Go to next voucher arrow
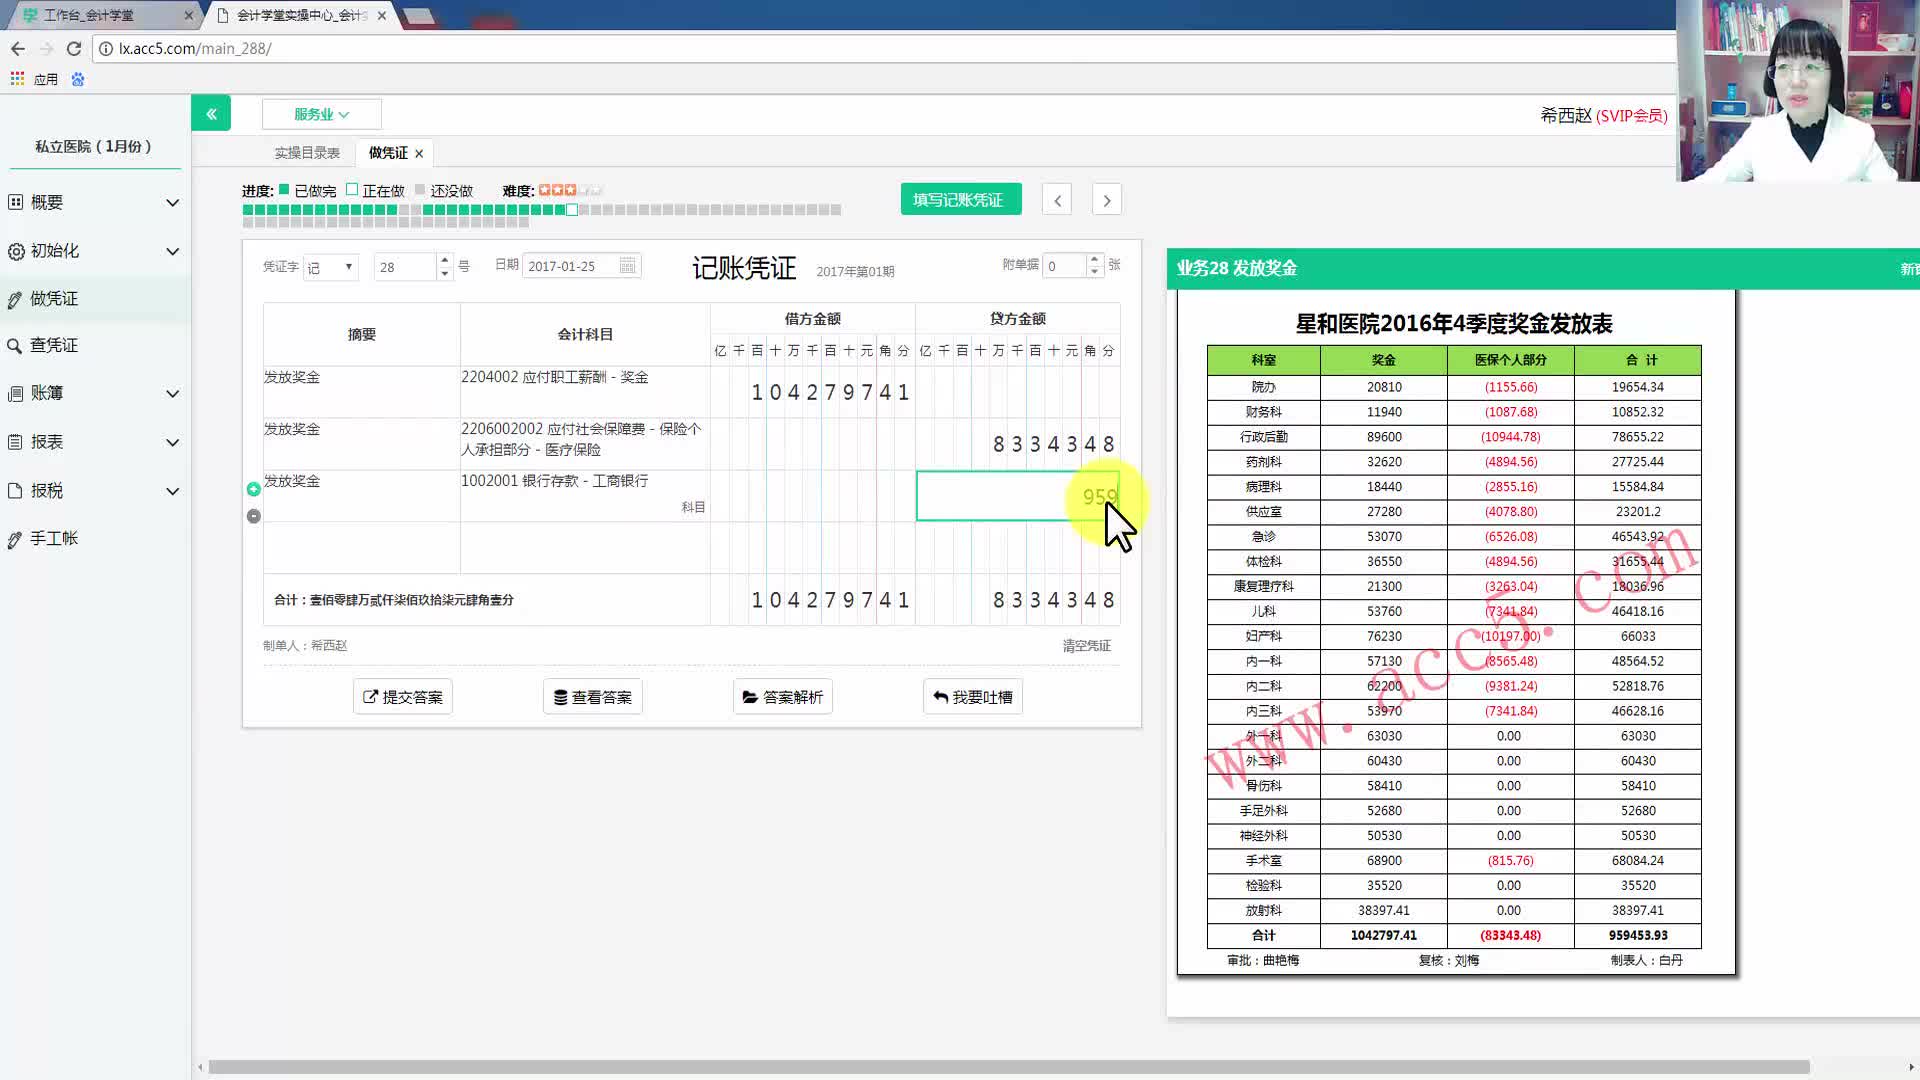1920x1080 pixels. tap(1106, 200)
